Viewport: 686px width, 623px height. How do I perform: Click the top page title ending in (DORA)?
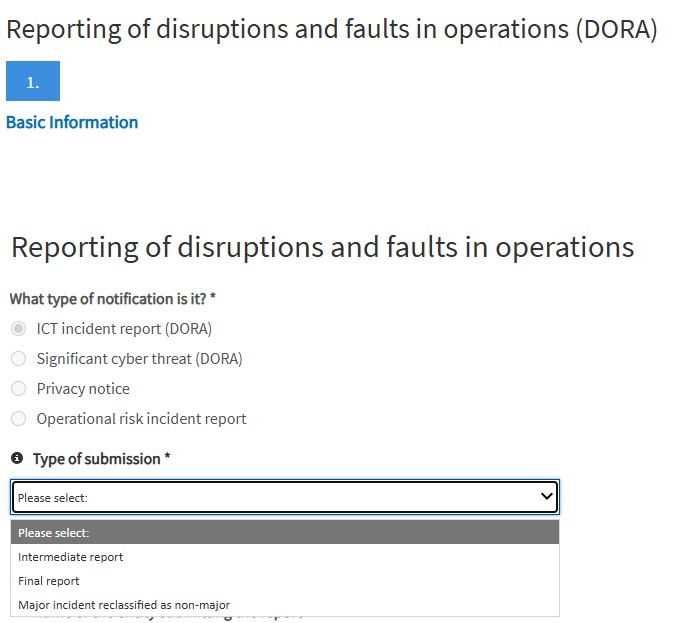click(331, 29)
